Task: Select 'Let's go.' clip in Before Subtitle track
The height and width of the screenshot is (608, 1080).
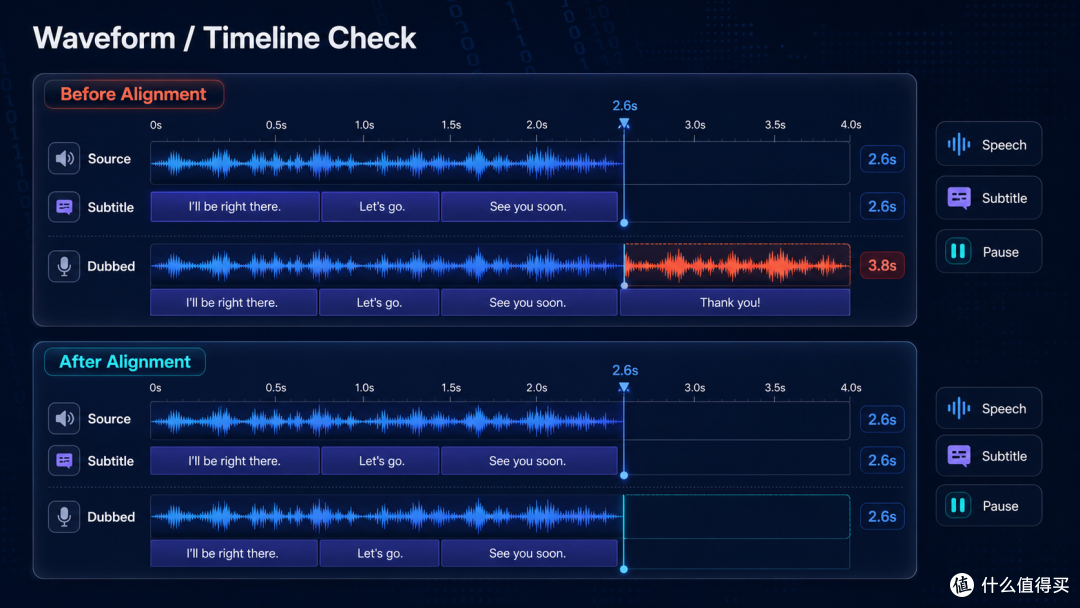Action: 380,207
